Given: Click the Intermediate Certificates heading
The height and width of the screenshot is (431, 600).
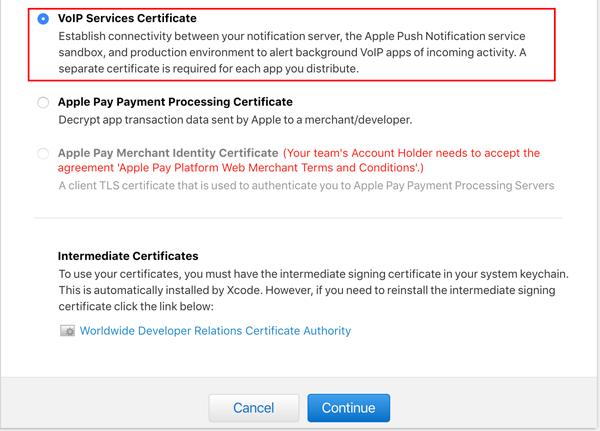Looking at the screenshot, I should tap(128, 256).
